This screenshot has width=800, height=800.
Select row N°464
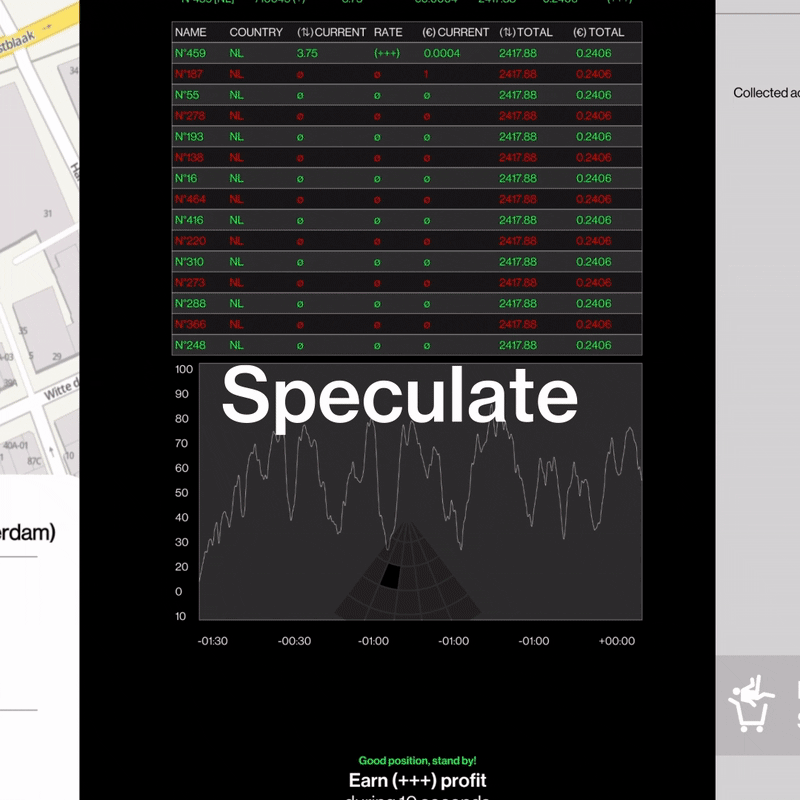point(407,199)
